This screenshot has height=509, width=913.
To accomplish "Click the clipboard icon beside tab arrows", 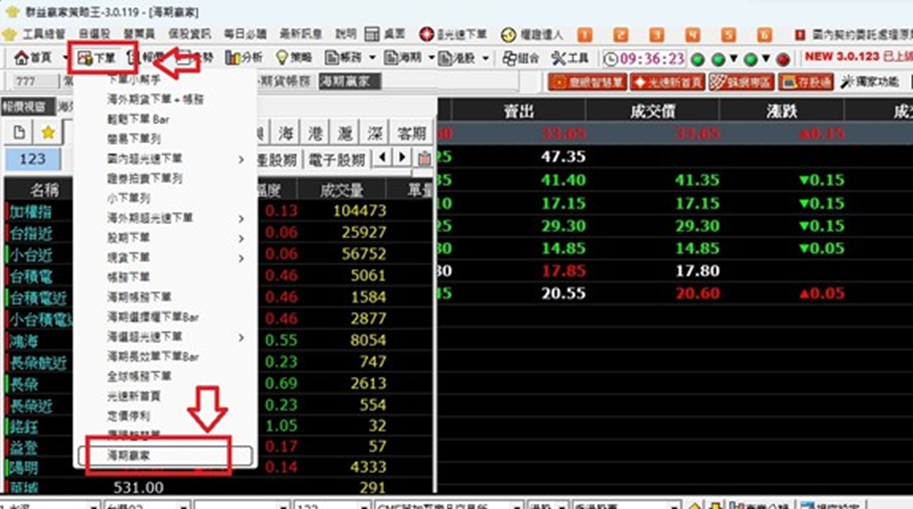I will (424, 158).
